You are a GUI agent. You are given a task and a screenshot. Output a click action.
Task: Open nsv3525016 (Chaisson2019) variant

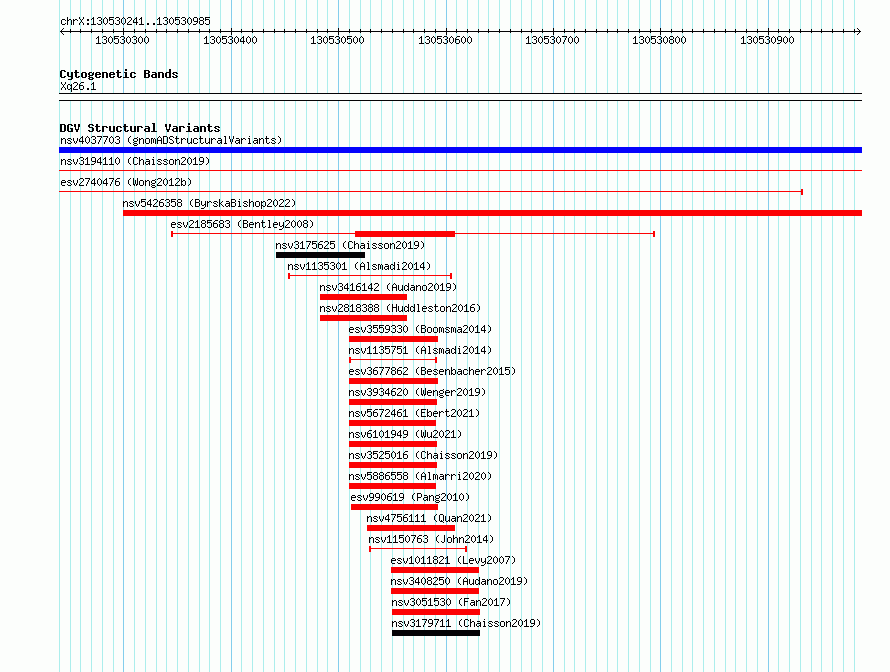click(423, 455)
